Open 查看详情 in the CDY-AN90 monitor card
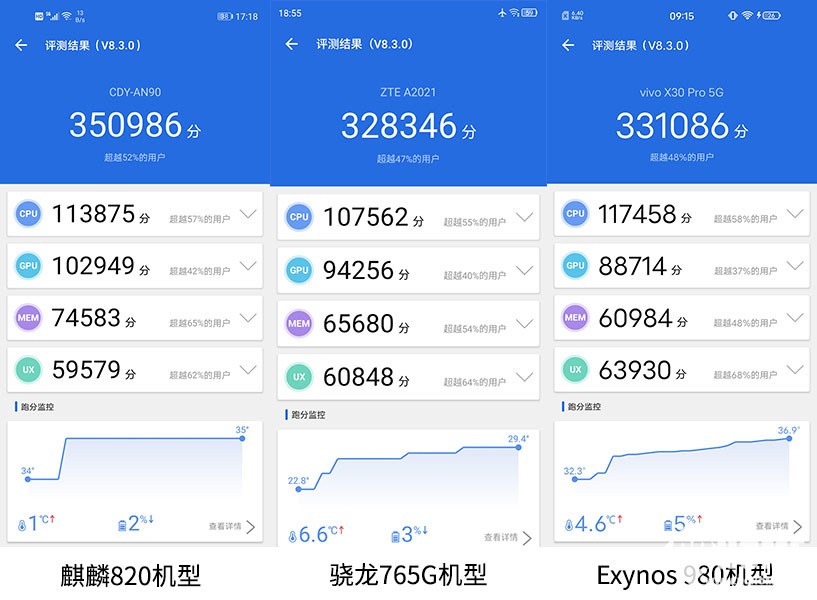Screen dimensions: 817x600 (x=232, y=527)
